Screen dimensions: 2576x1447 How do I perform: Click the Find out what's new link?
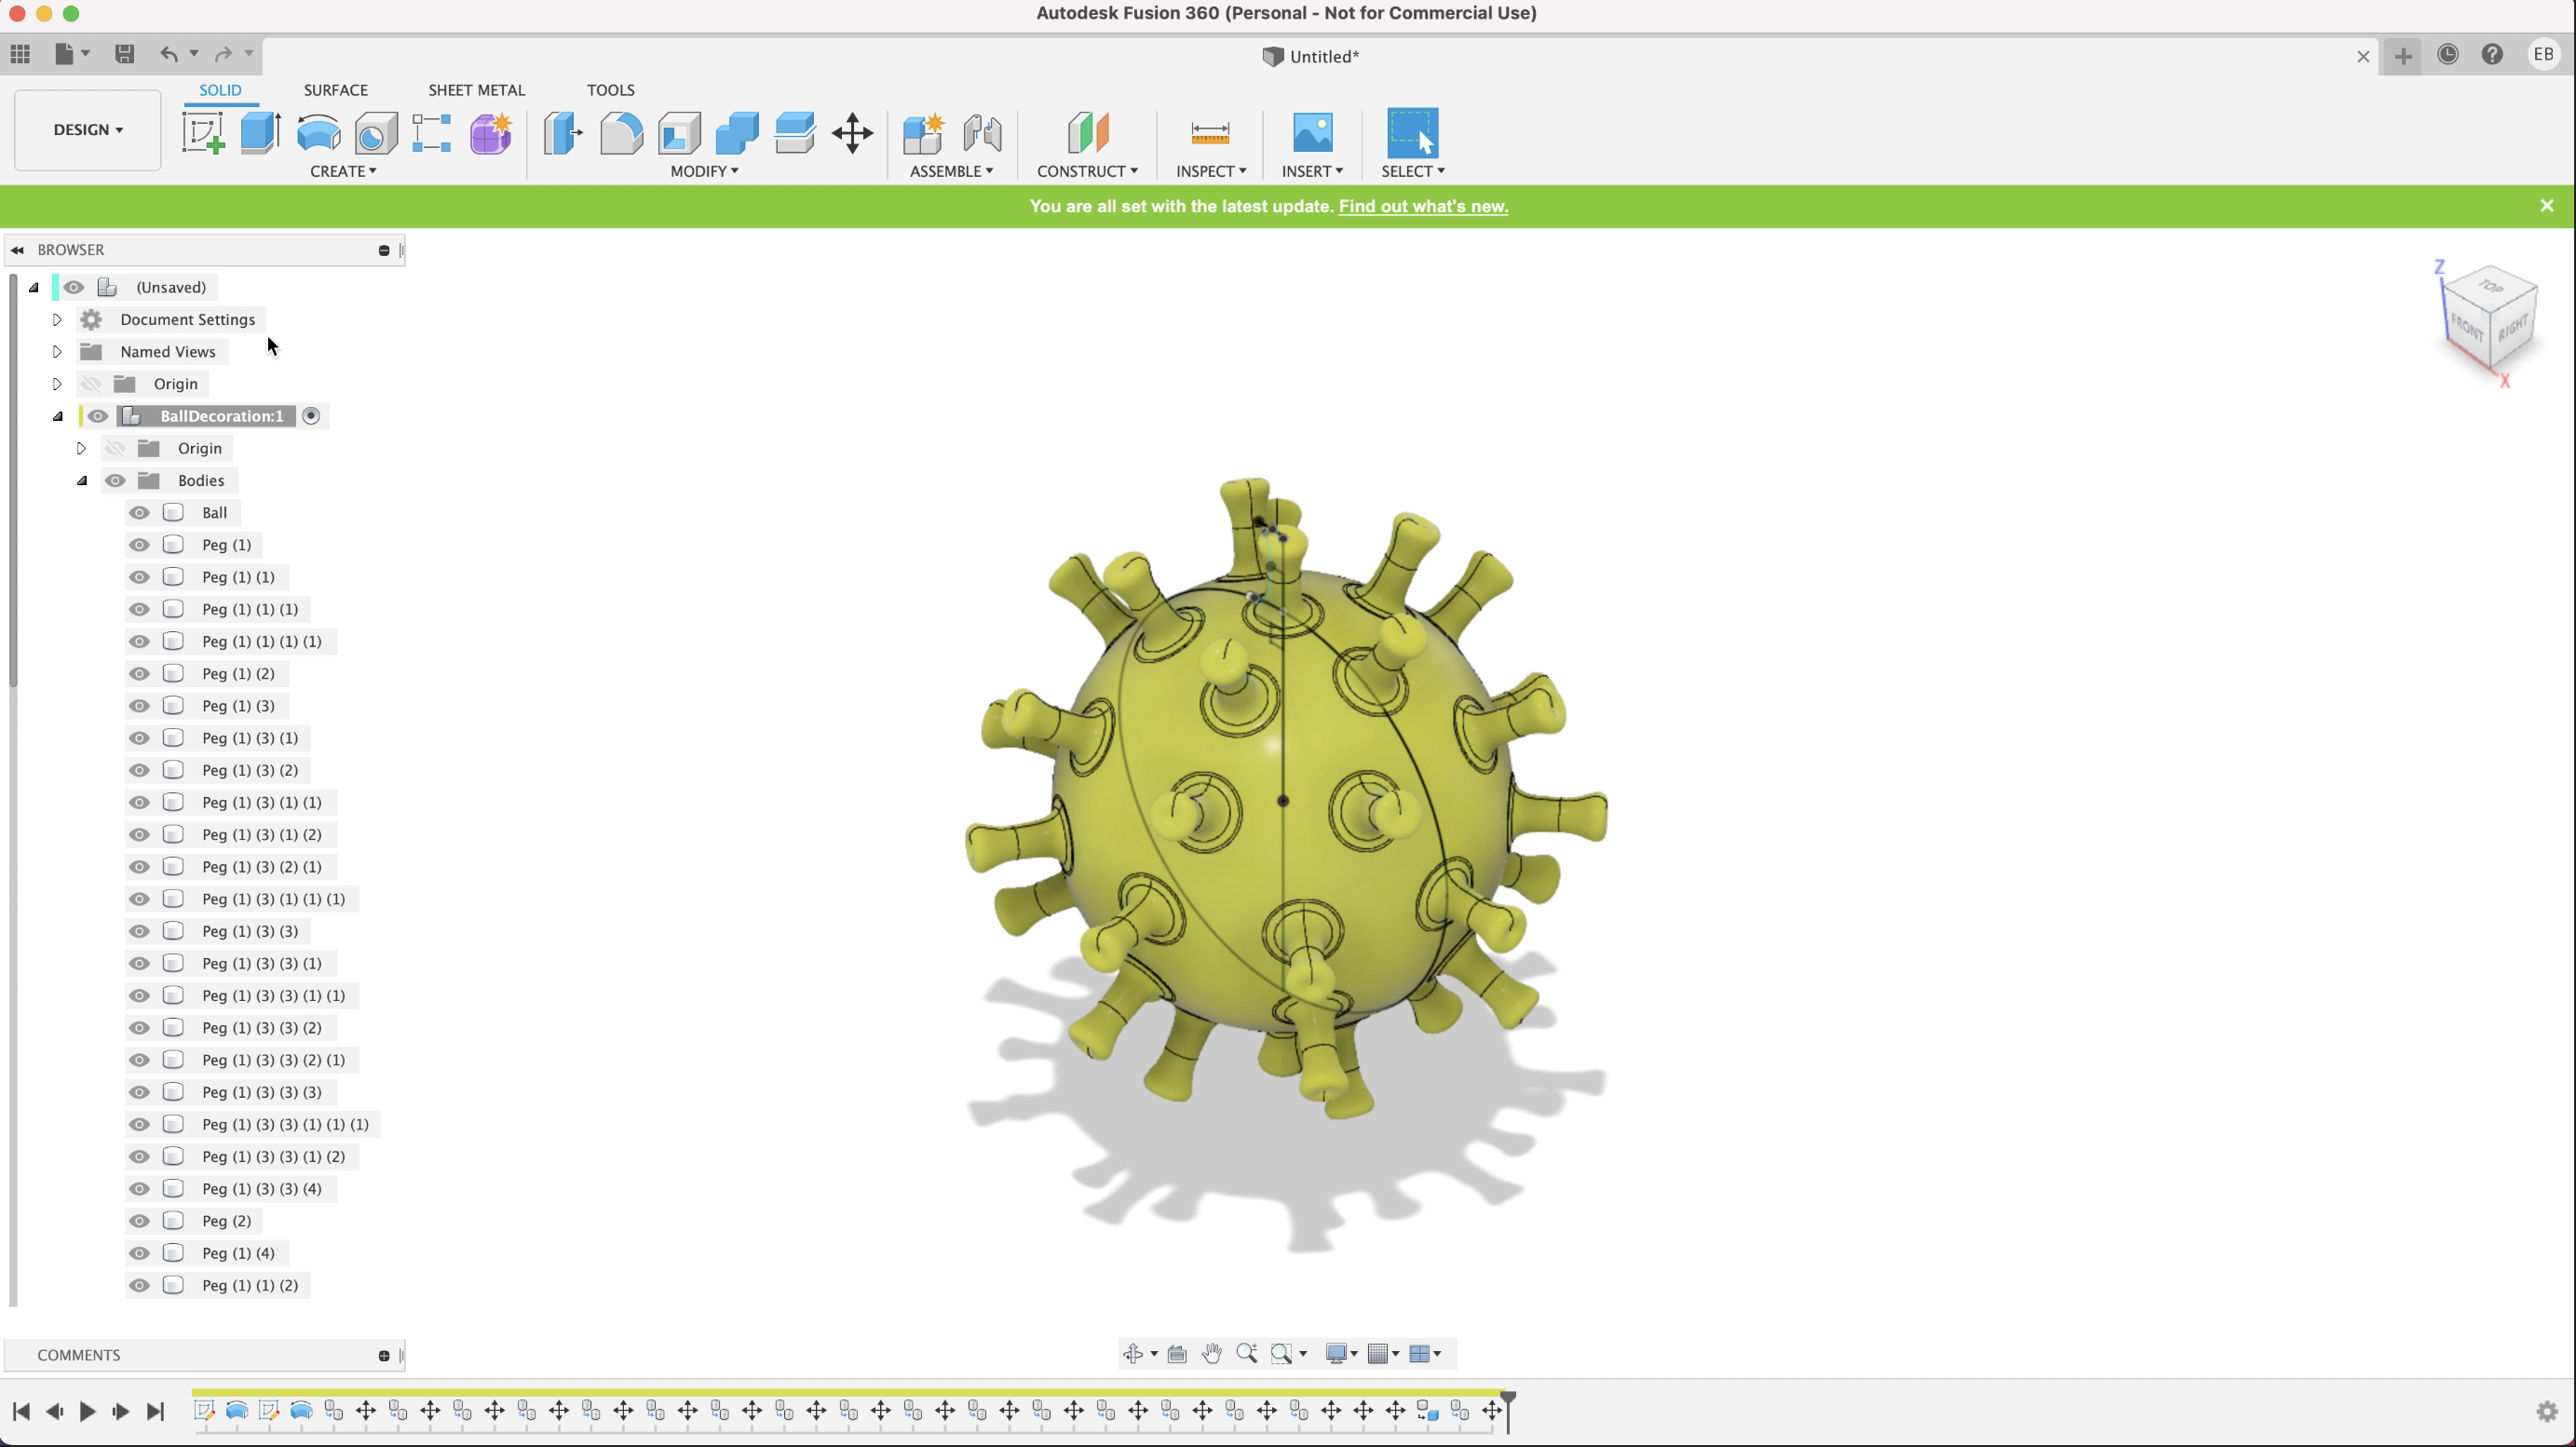1422,205
